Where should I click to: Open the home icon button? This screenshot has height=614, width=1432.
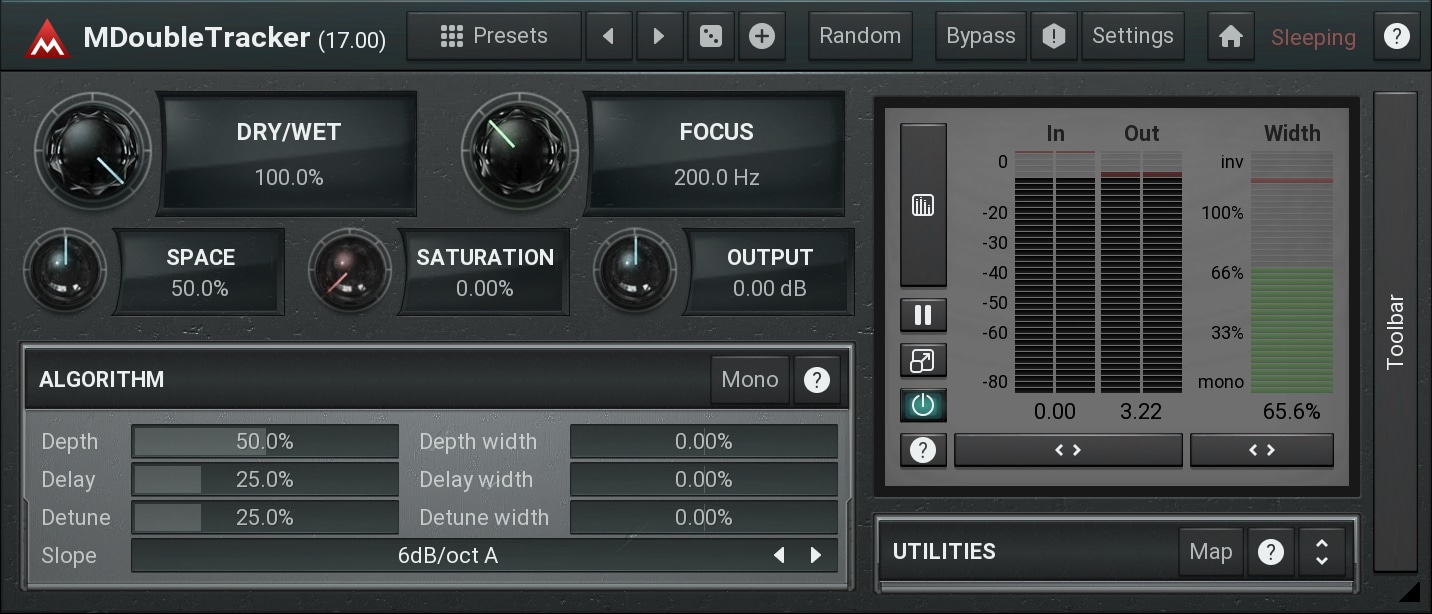tap(1231, 37)
